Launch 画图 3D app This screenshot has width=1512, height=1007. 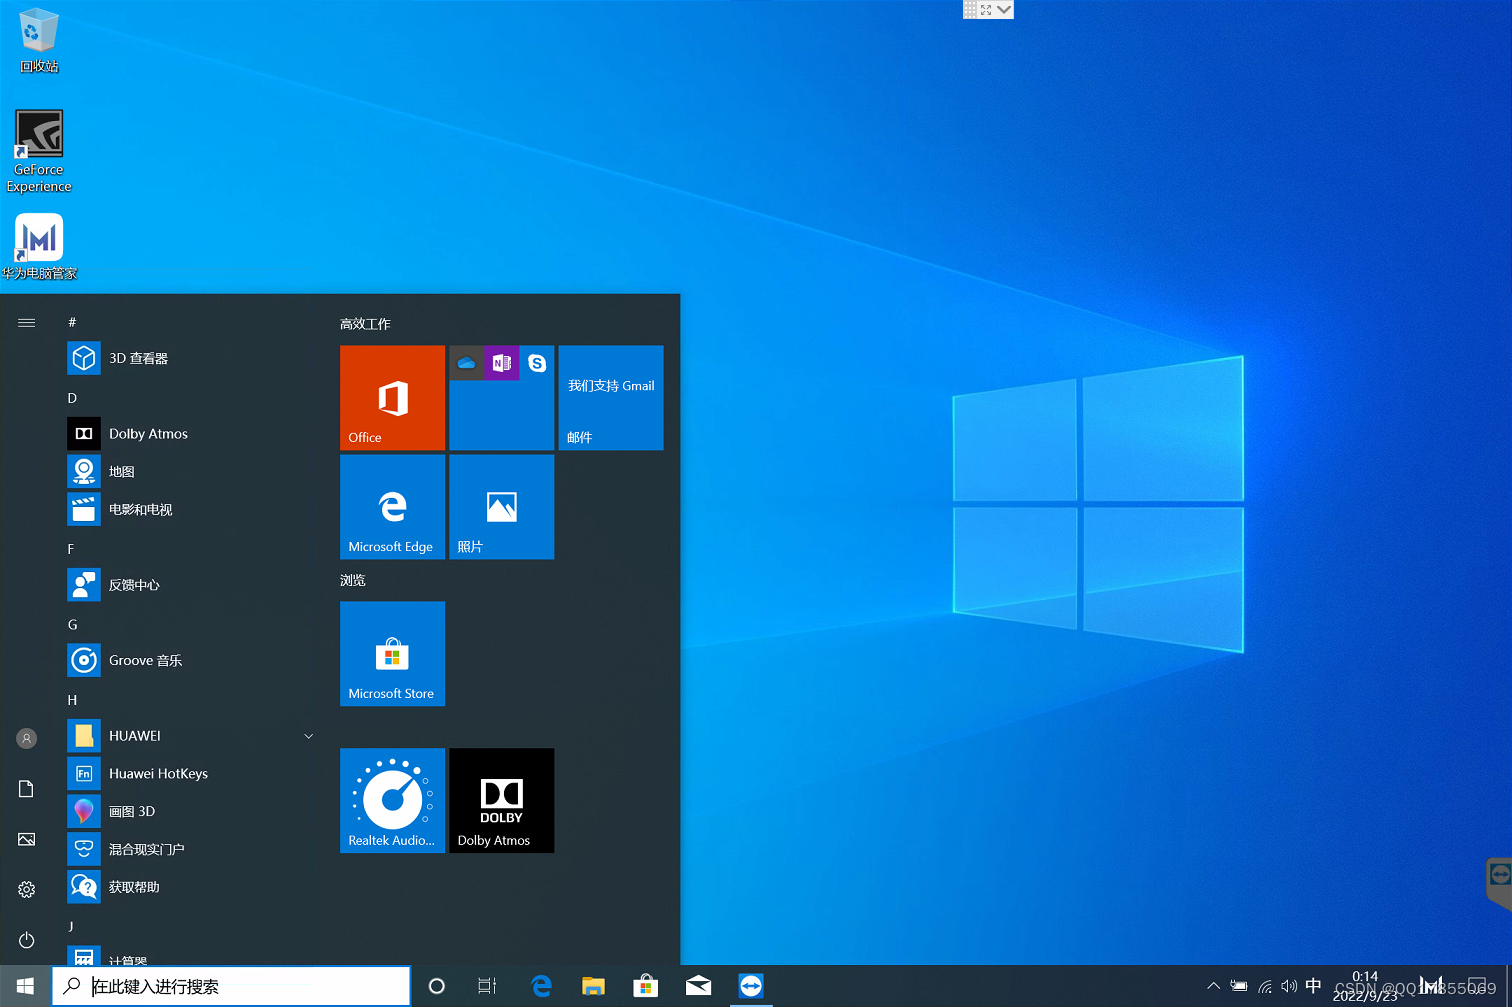pyautogui.click(x=190, y=811)
